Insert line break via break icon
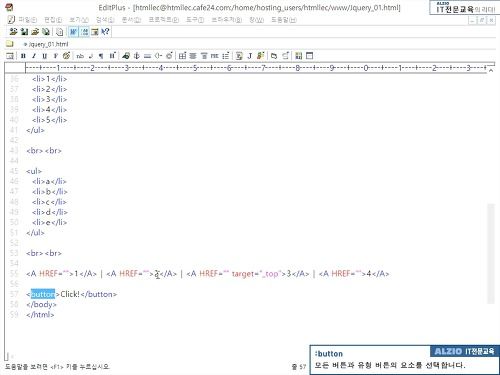This screenshot has width=500, height=375. 91,56
